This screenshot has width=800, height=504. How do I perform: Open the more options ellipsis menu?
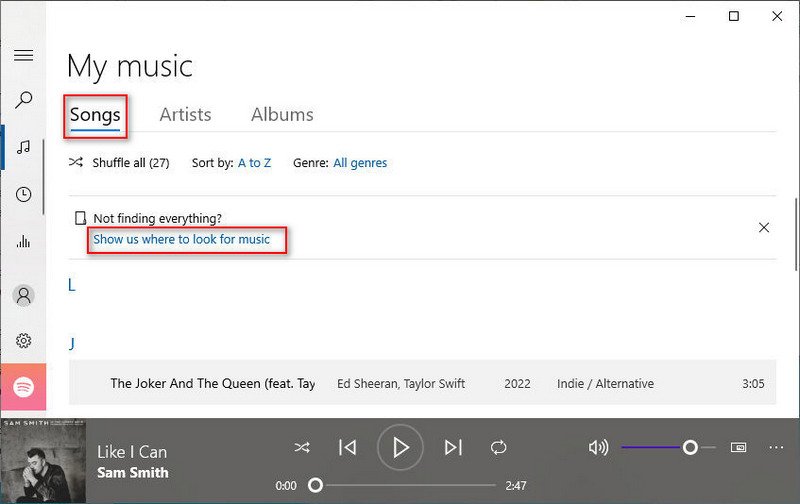point(776,447)
